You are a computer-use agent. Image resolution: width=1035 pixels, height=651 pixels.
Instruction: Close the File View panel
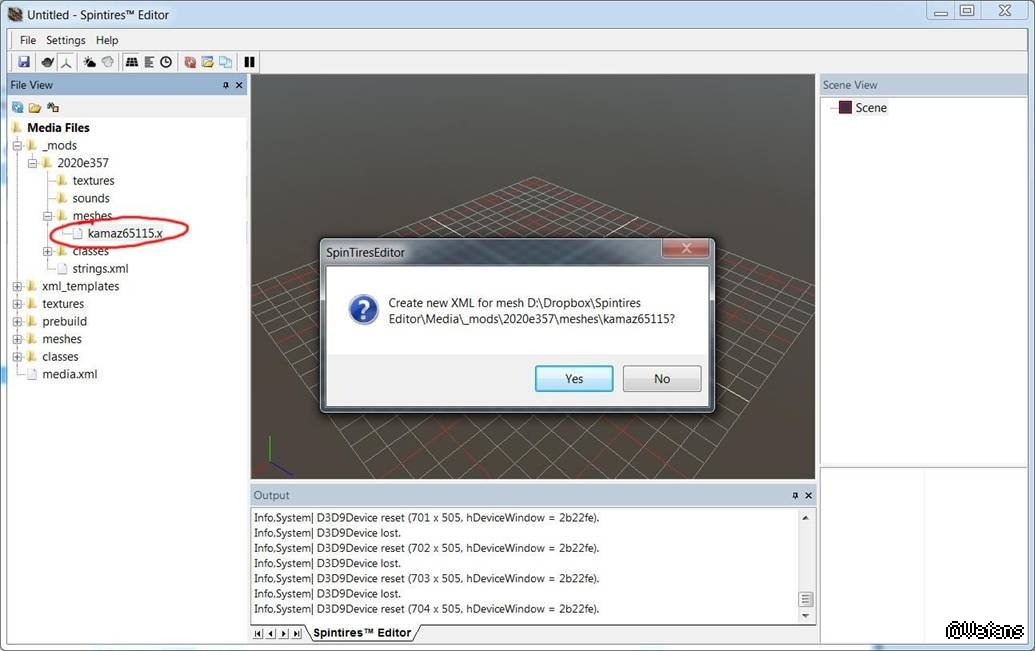point(239,85)
